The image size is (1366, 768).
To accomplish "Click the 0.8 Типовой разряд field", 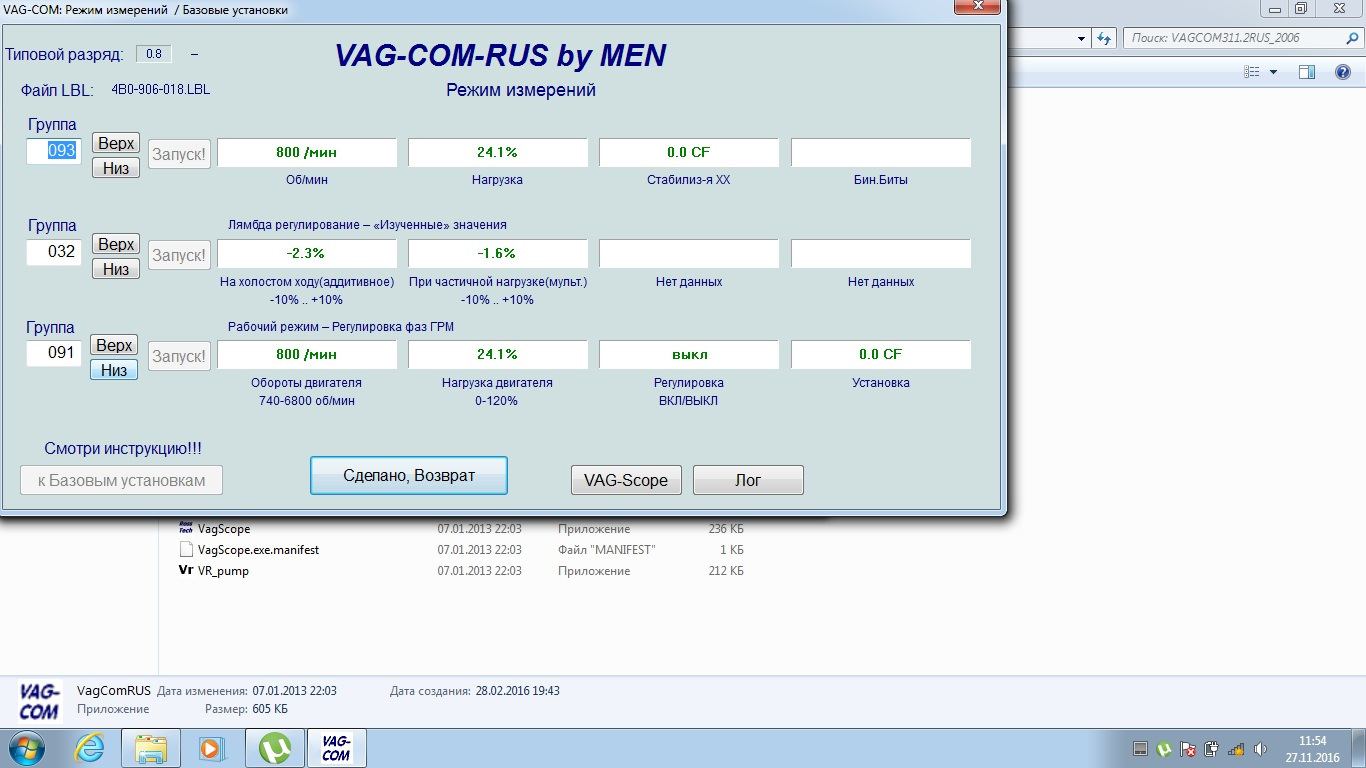I will coord(153,54).
